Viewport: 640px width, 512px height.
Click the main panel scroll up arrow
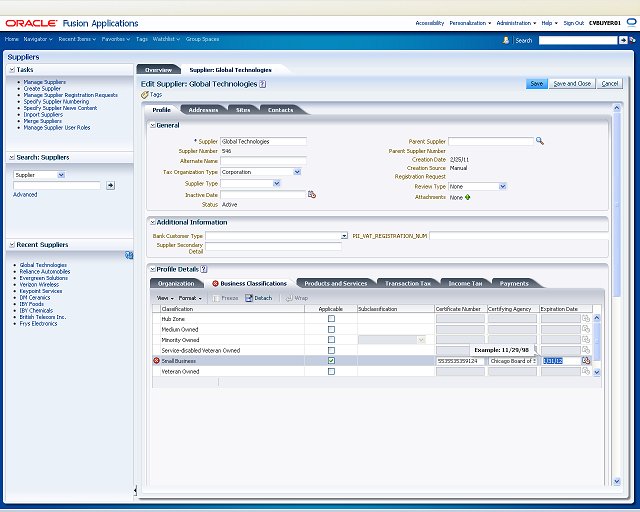[617, 108]
